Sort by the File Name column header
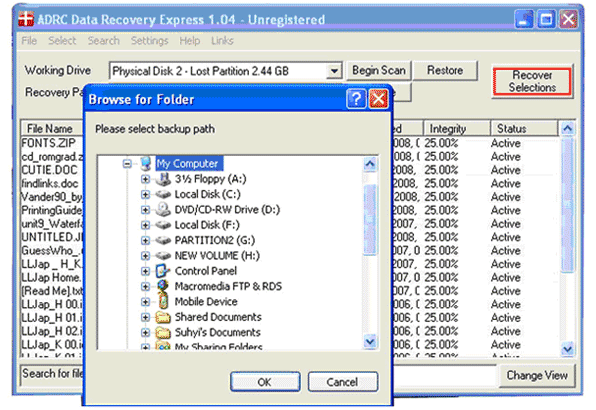This screenshot has width=596, height=410. (x=52, y=129)
